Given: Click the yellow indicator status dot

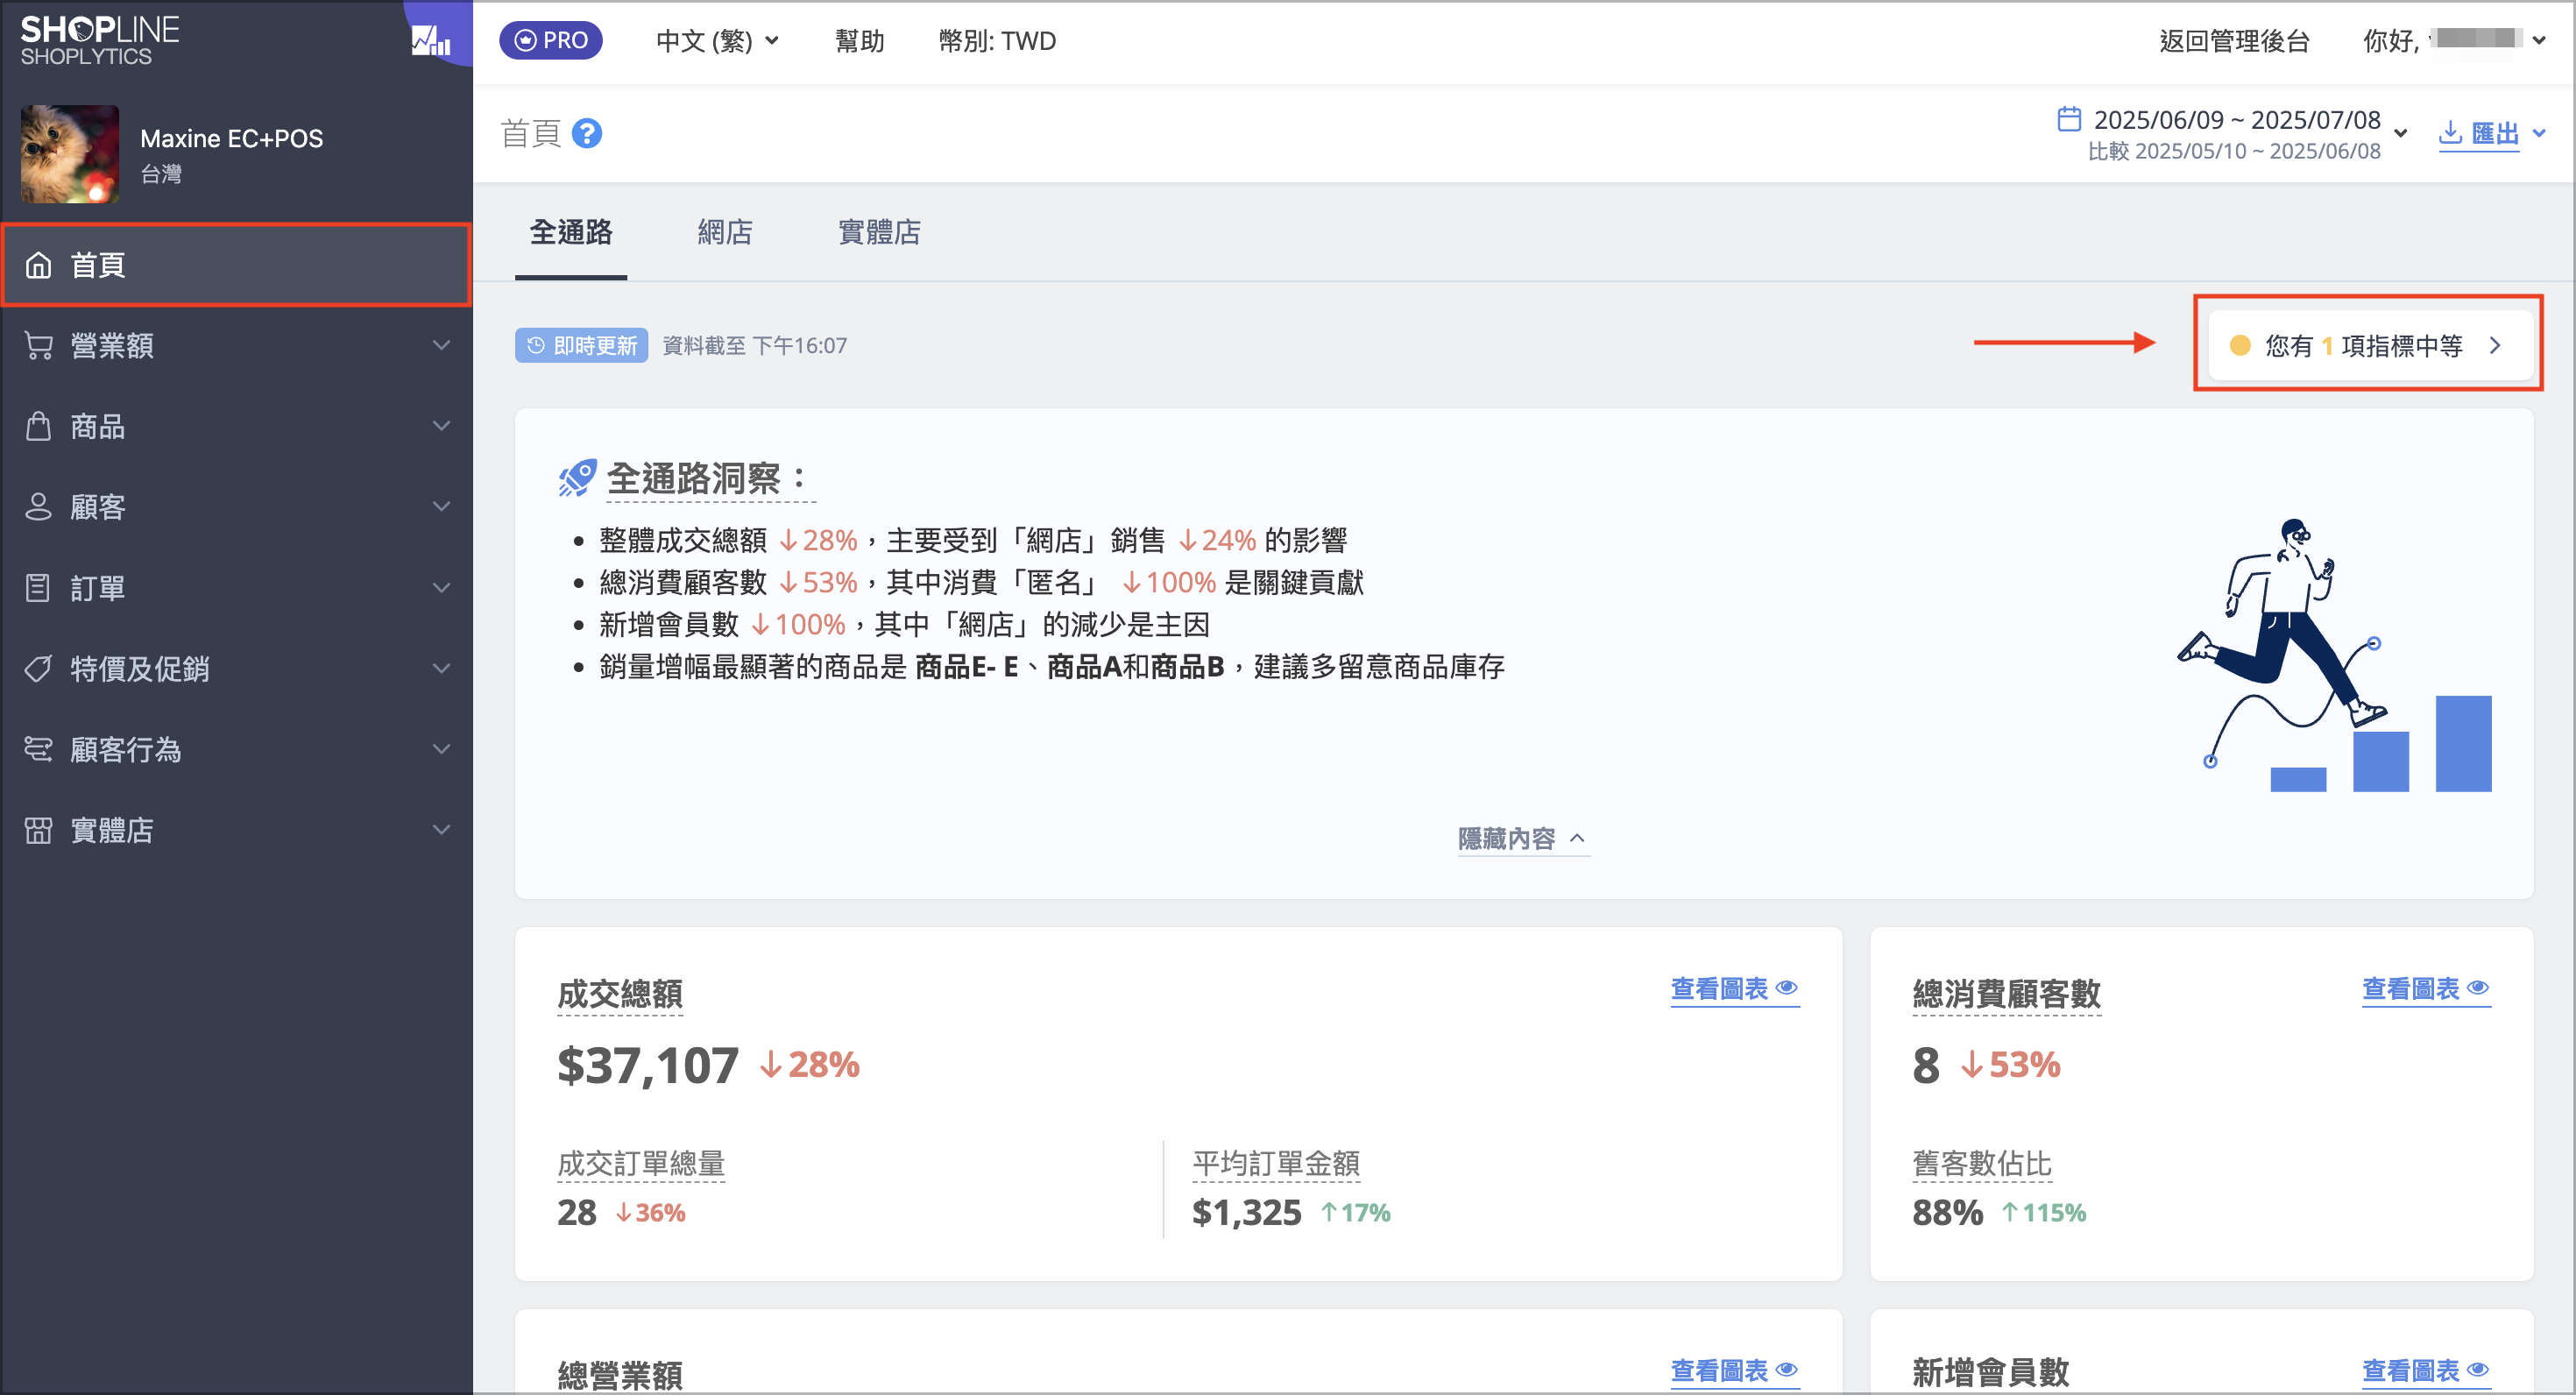Looking at the screenshot, I should click(x=2240, y=345).
